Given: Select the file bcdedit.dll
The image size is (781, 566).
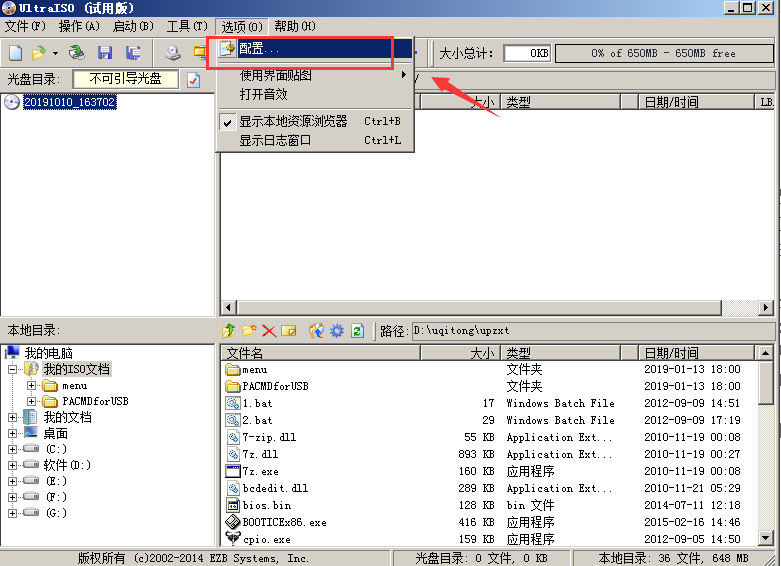Looking at the screenshot, I should (275, 488).
